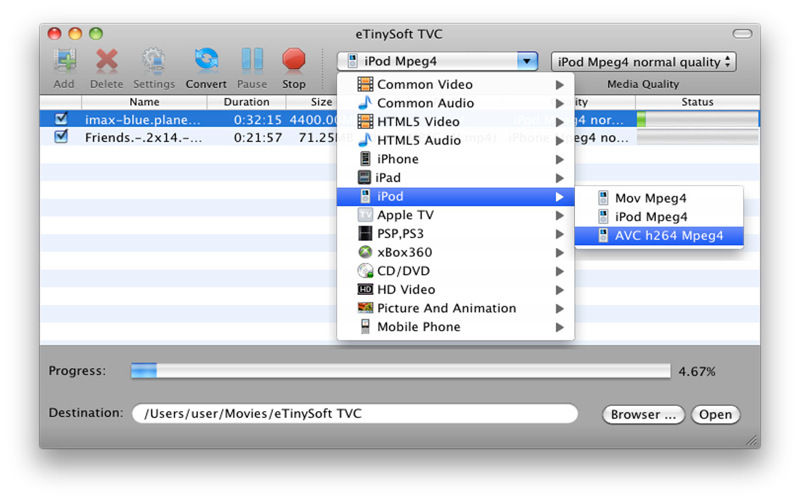Start conversion with the Convert icon
Viewport: 800px width, 500px height.
(x=206, y=62)
